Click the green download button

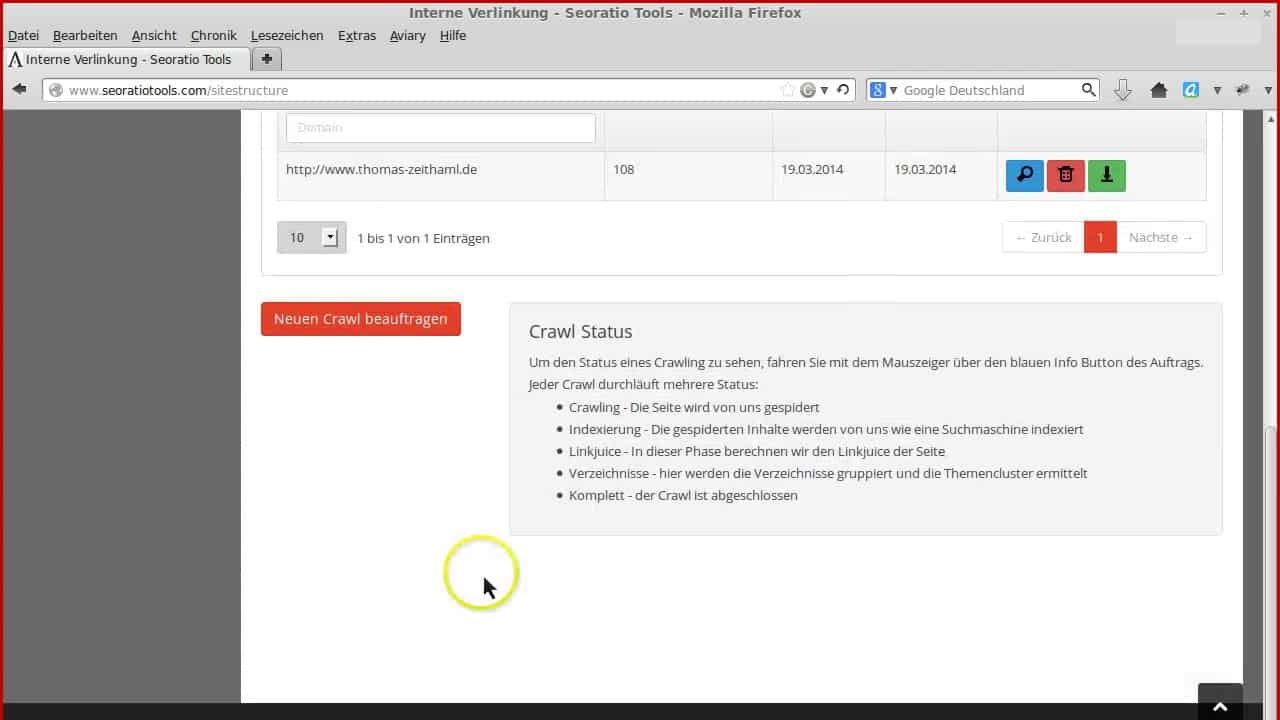pos(1106,175)
